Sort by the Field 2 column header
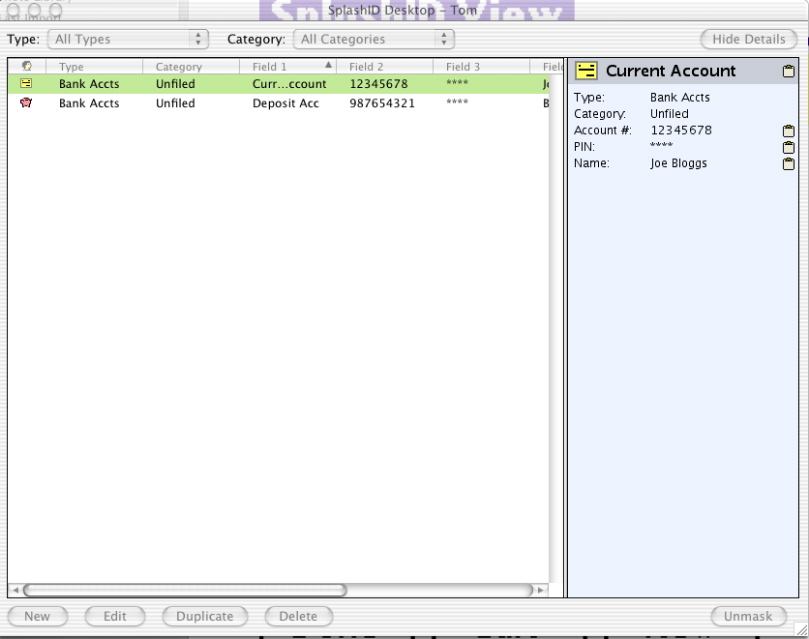The image size is (809, 639). 387,67
